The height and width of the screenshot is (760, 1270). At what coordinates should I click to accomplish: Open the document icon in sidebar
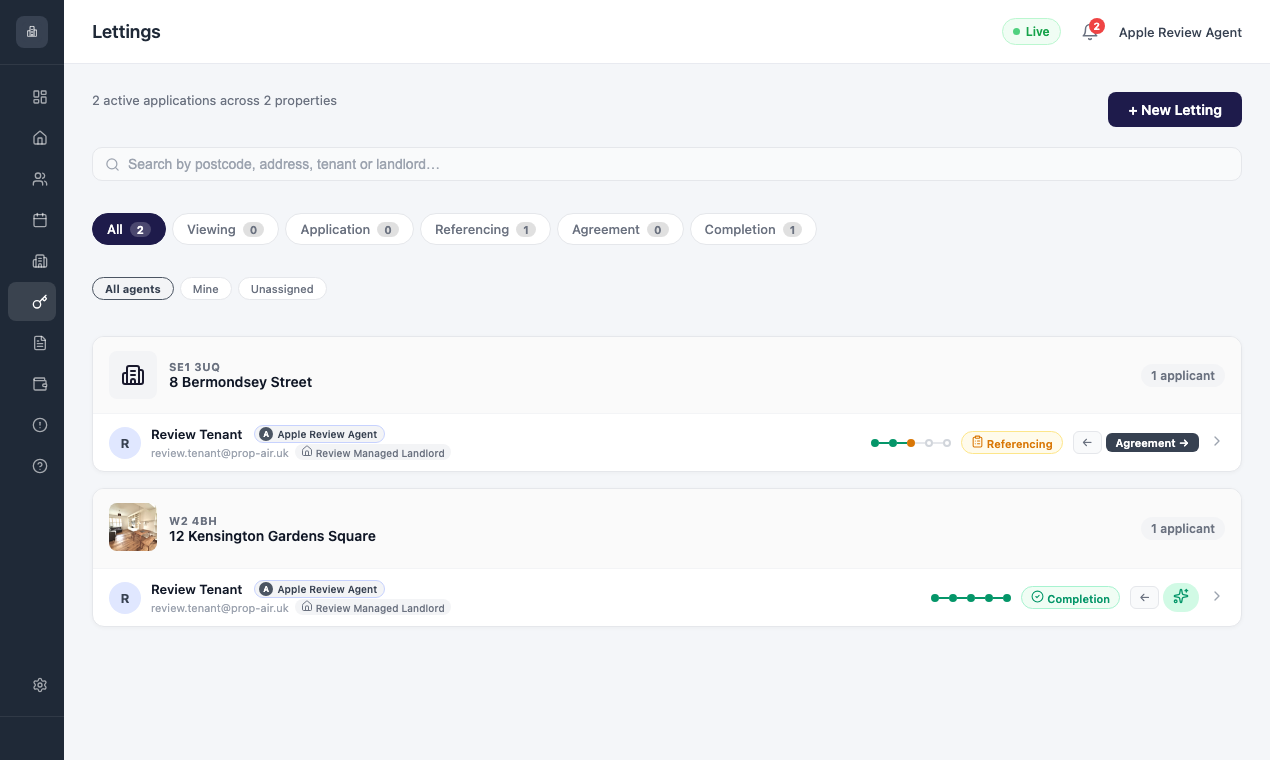click(40, 343)
